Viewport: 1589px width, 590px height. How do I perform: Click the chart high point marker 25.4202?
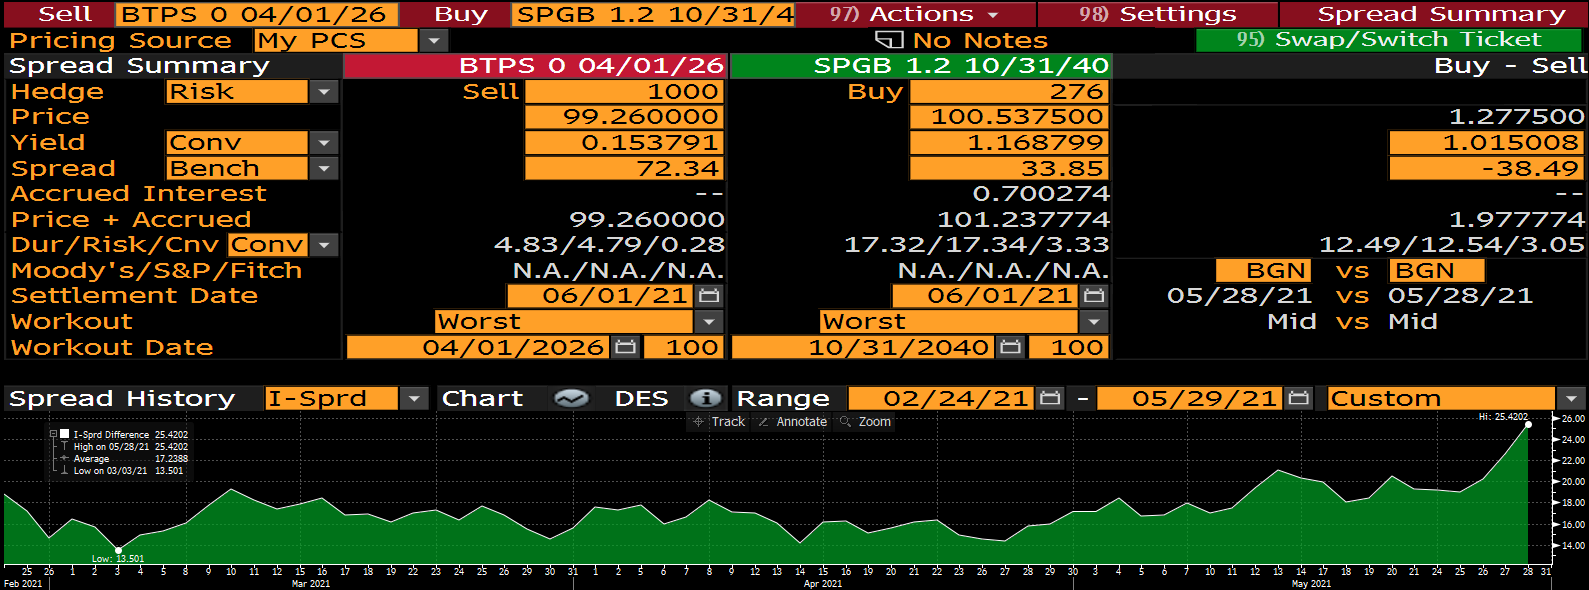point(1528,424)
